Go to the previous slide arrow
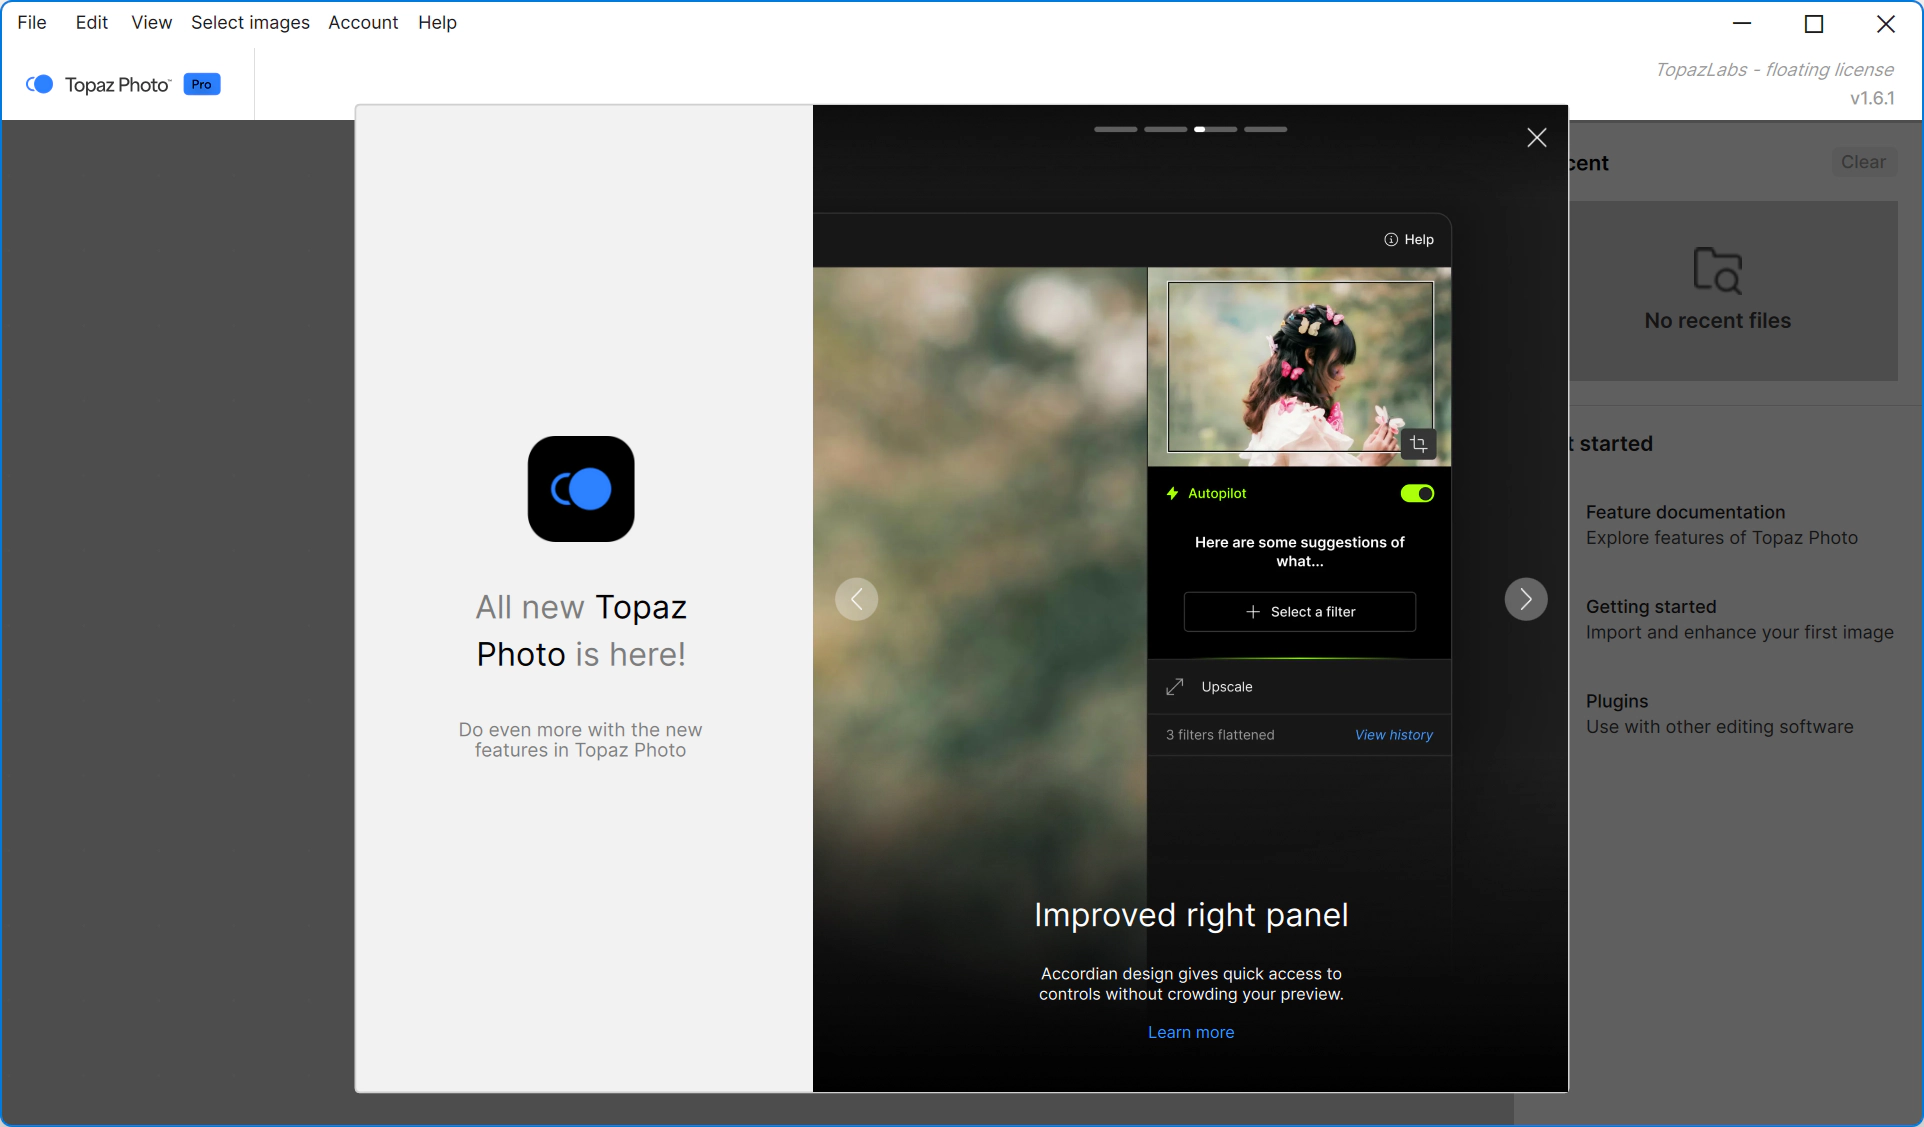The height and width of the screenshot is (1127, 1924). pyautogui.click(x=857, y=599)
